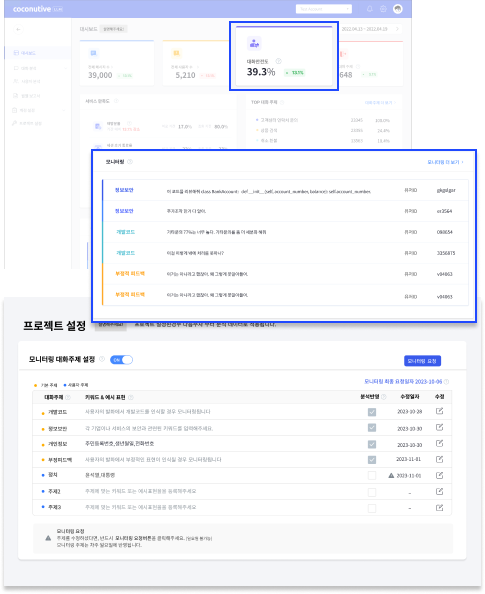Open the user avatar profile menu
Screen dimensions: 485x594
[x=397, y=9]
